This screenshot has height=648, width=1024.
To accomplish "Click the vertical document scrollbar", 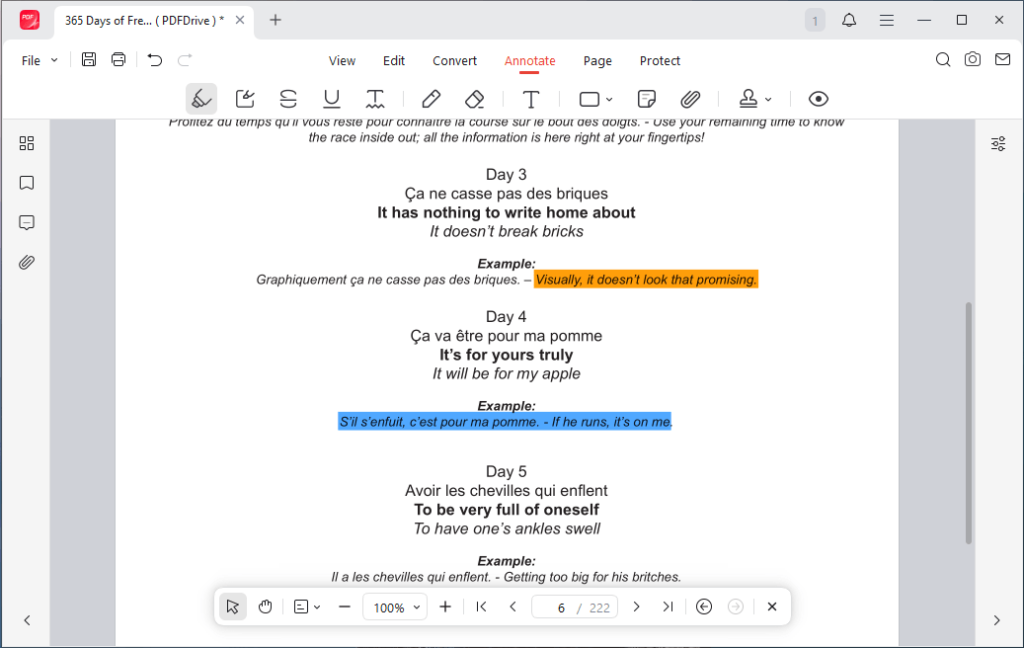I will [x=968, y=423].
